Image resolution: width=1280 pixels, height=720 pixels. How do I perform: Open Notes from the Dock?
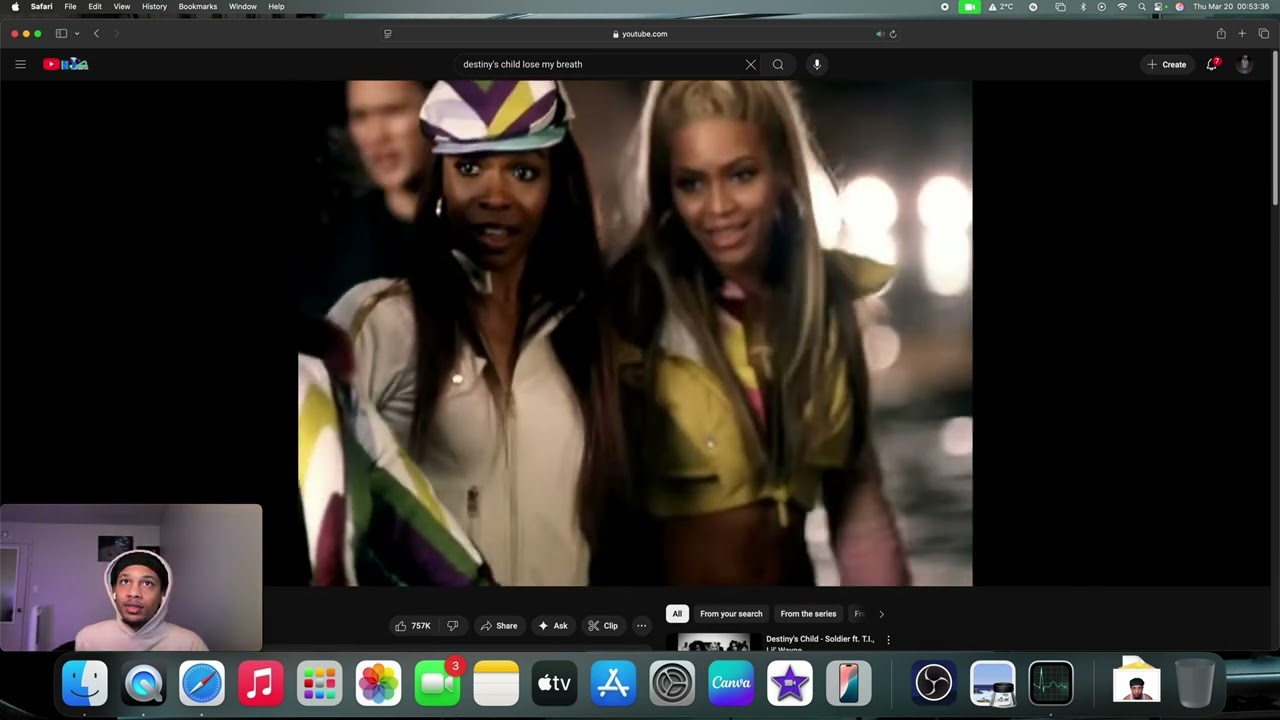point(496,684)
